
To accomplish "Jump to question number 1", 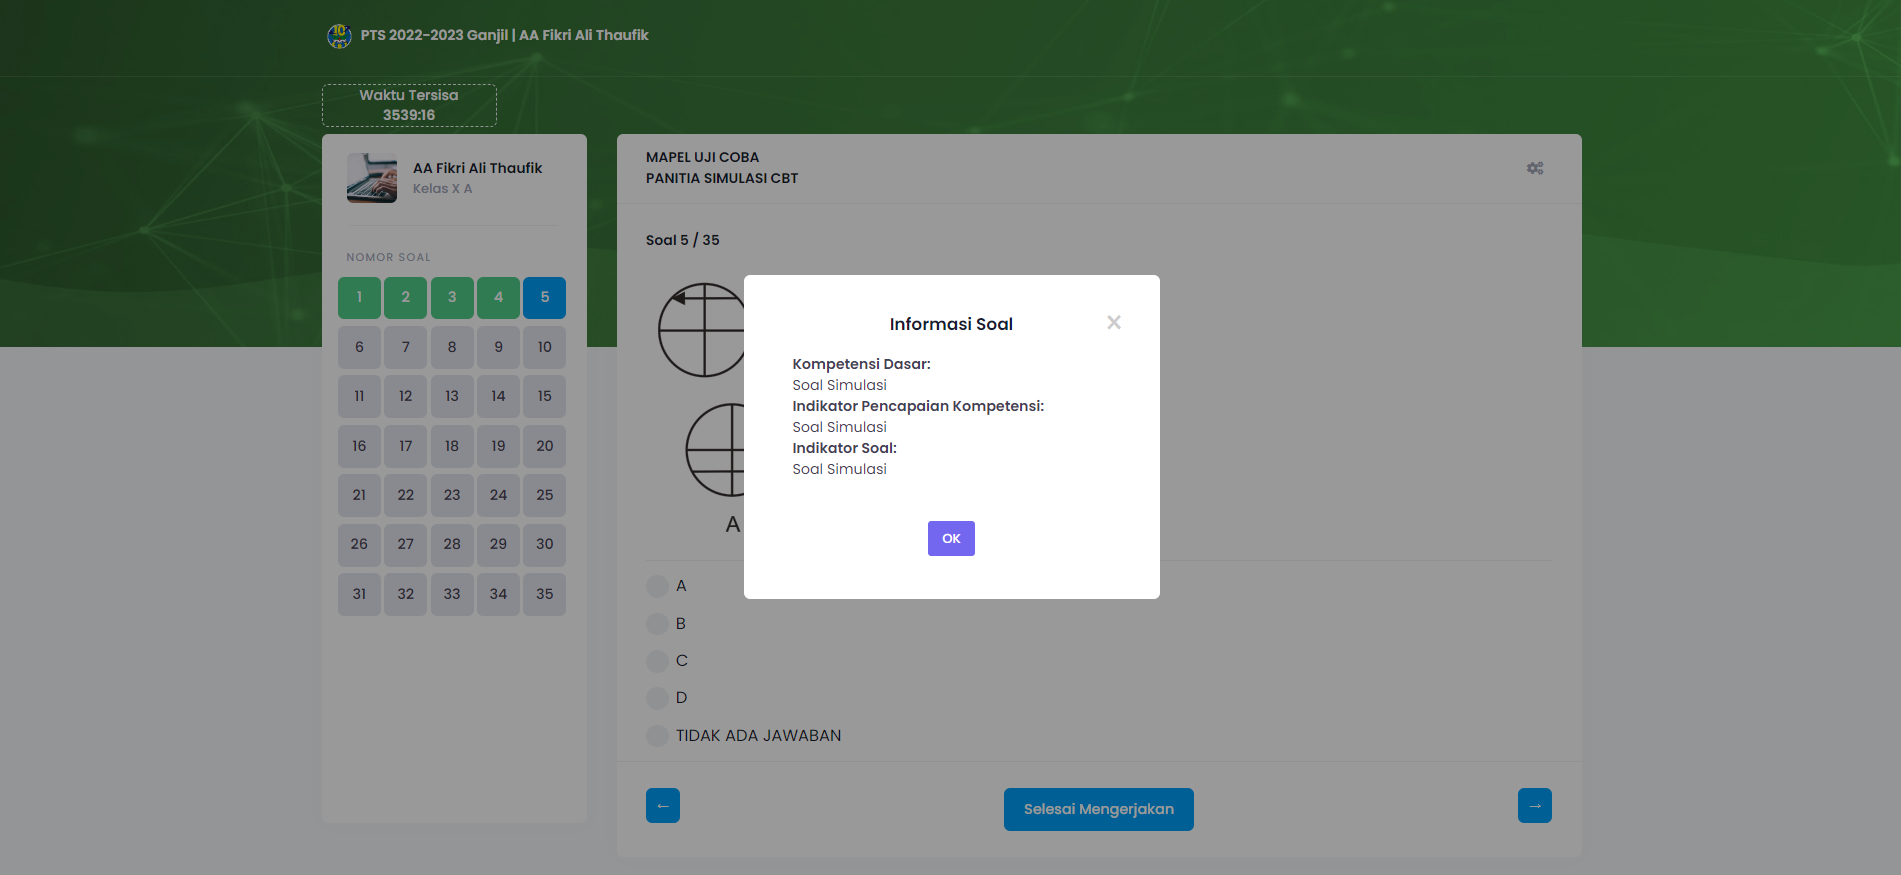I will (x=359, y=297).
